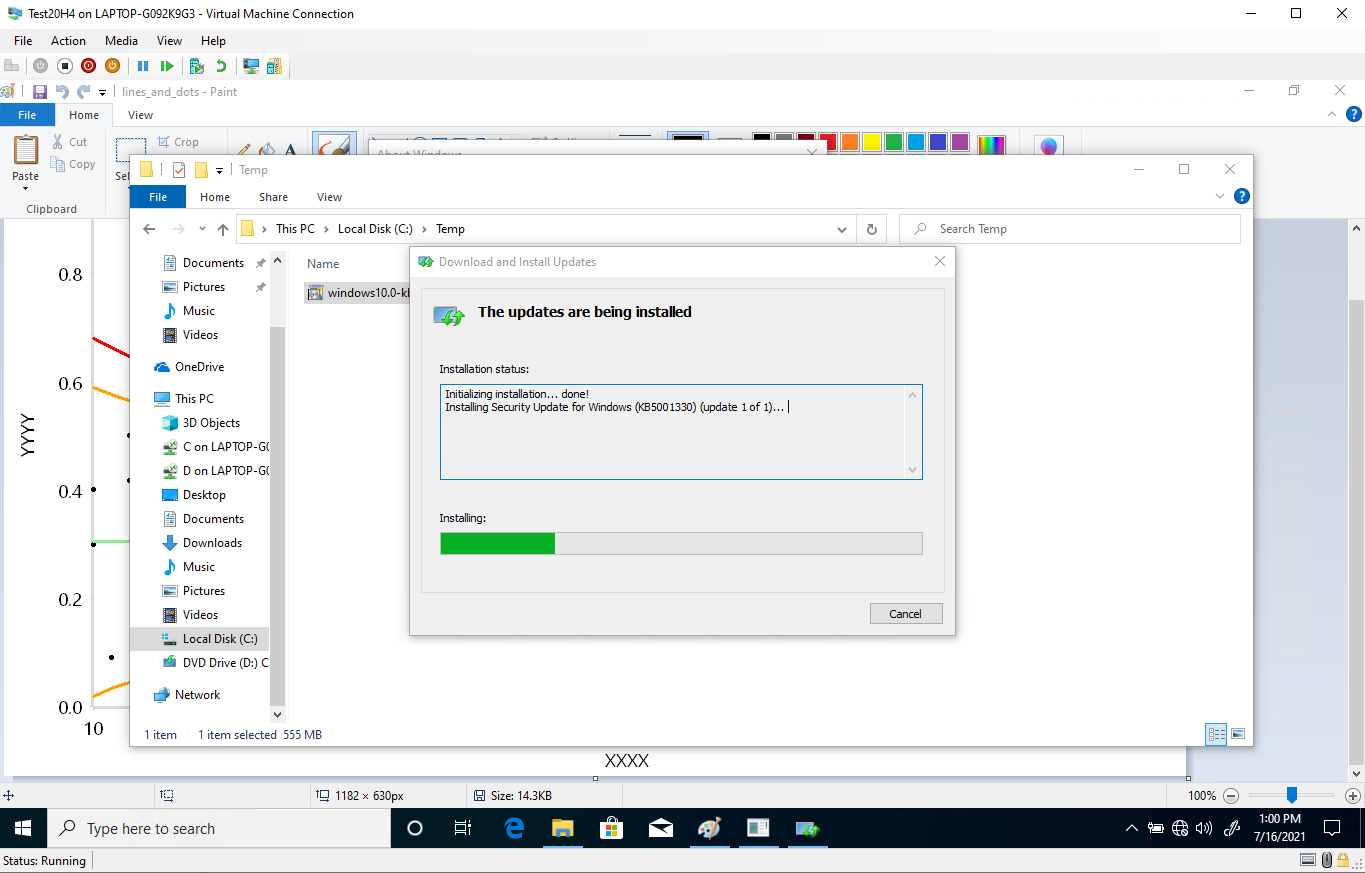Open Explorer Customize Quick Access Toolbar dropdown
This screenshot has height=873, width=1365.
coord(220,170)
